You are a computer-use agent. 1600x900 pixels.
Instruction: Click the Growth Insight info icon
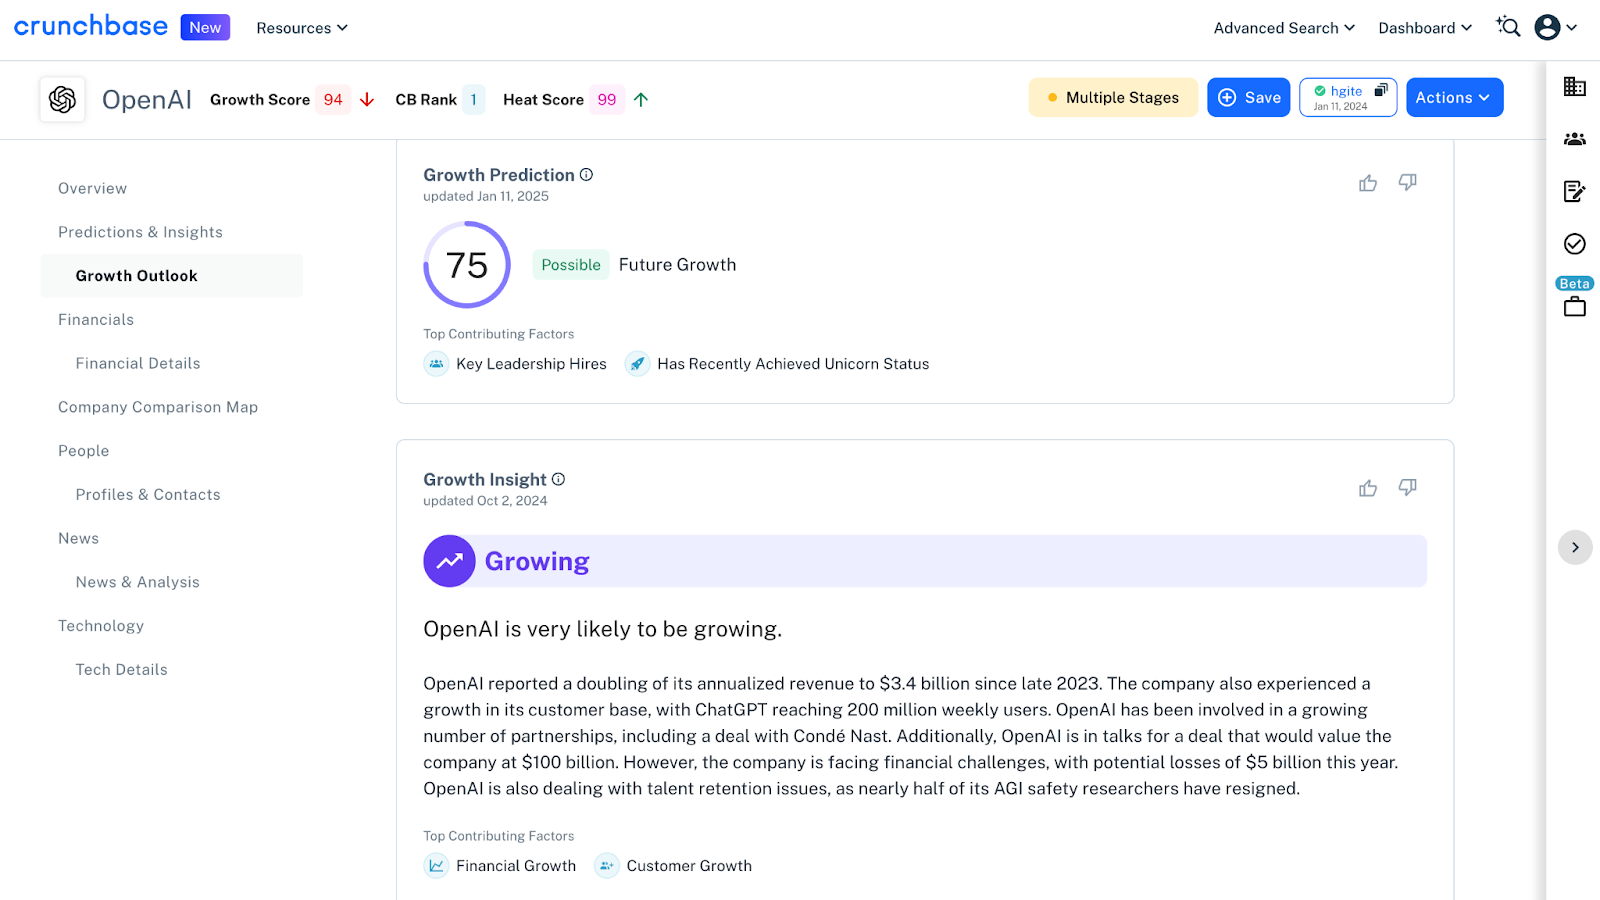pyautogui.click(x=559, y=479)
